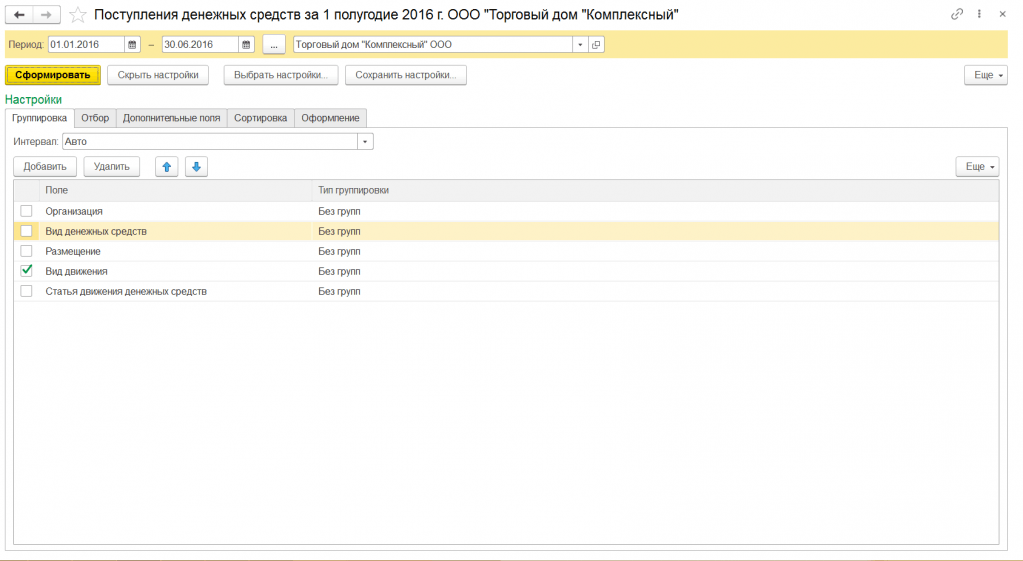Image resolution: width=1023 pixels, height=561 pixels.
Task: Select the Статья движения денежных средств row
Action: pos(126,291)
